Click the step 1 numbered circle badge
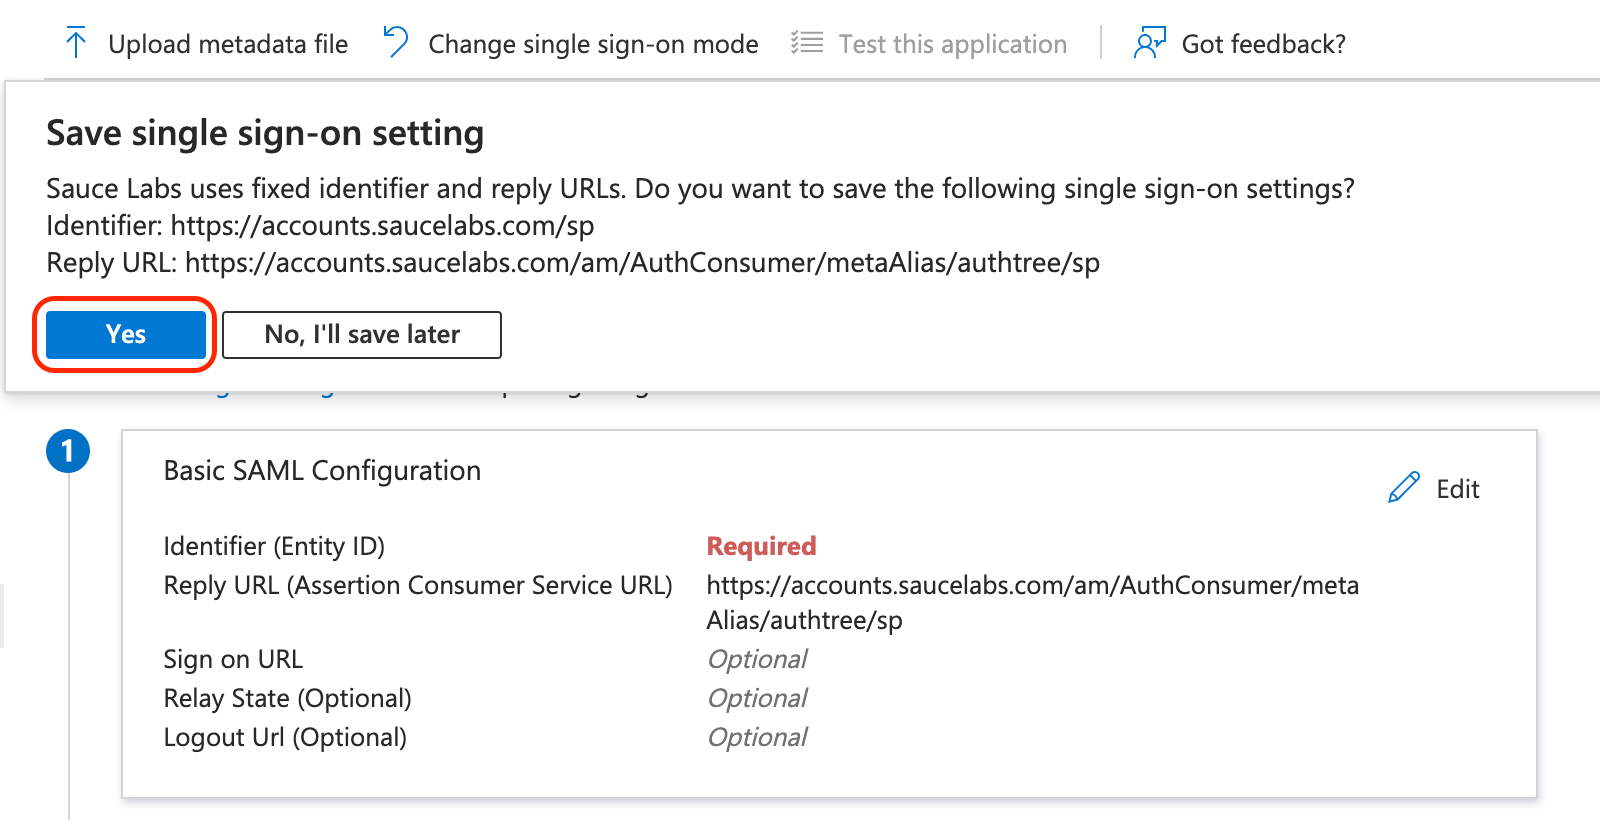Viewport: 1600px width, 820px height. tap(68, 450)
